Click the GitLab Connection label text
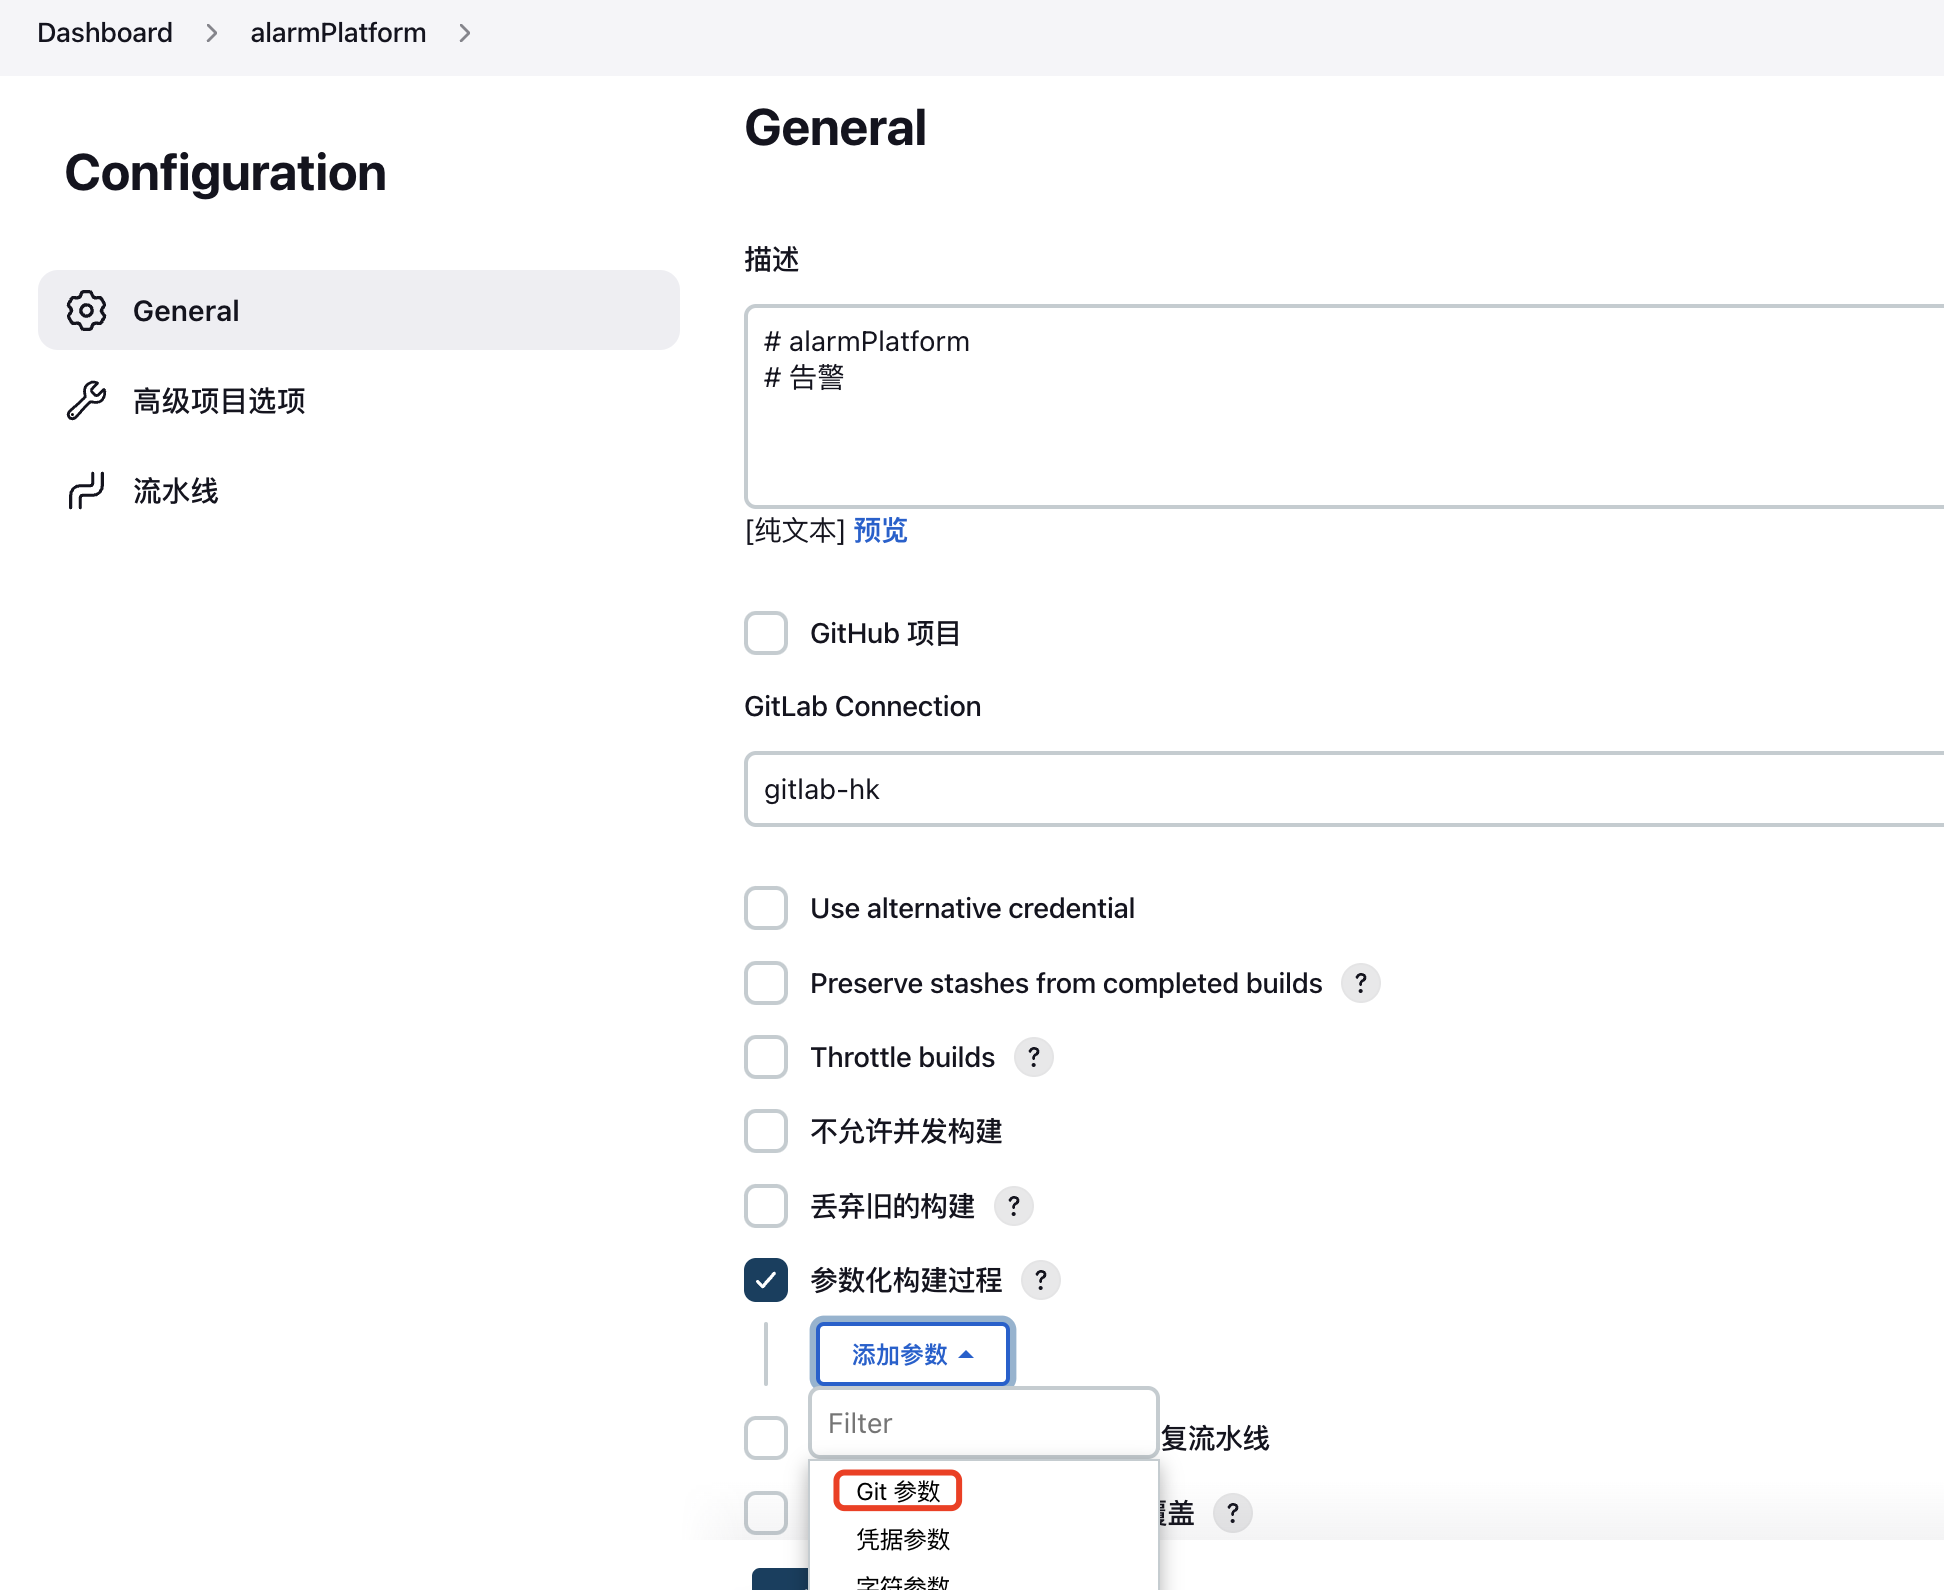Viewport: 1944px width, 1590px height. [863, 706]
